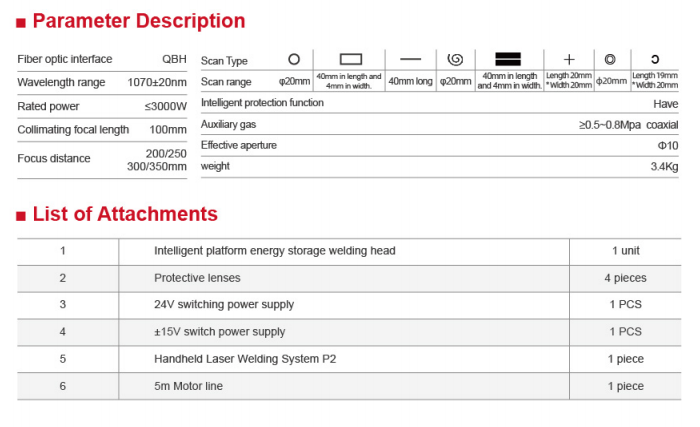This screenshot has height=427, width=700.
Task: Select the 5m Motor line entry
Action: [190, 385]
